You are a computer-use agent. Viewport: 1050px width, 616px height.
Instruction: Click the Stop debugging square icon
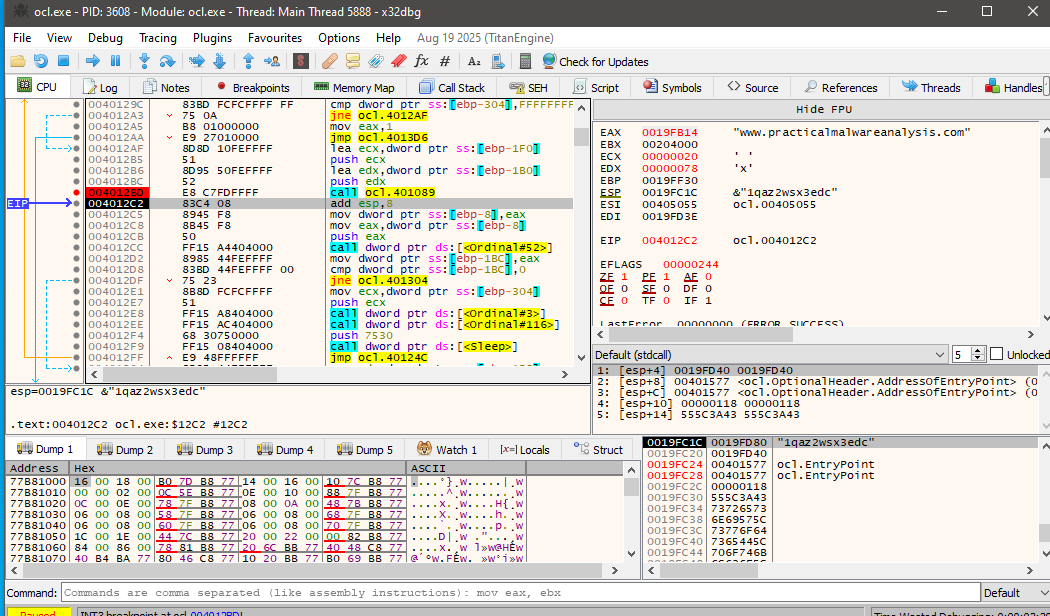(x=65, y=61)
